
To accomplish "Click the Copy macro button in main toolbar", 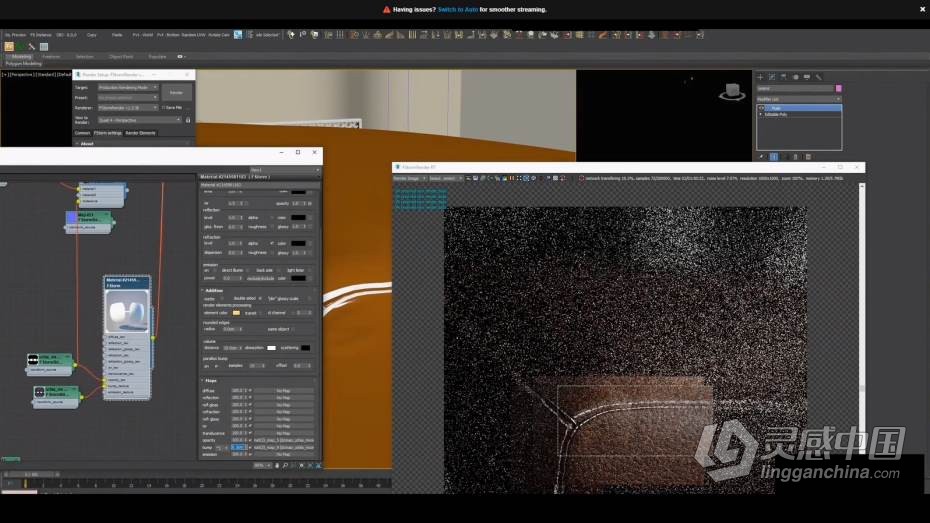I will (x=91, y=35).
